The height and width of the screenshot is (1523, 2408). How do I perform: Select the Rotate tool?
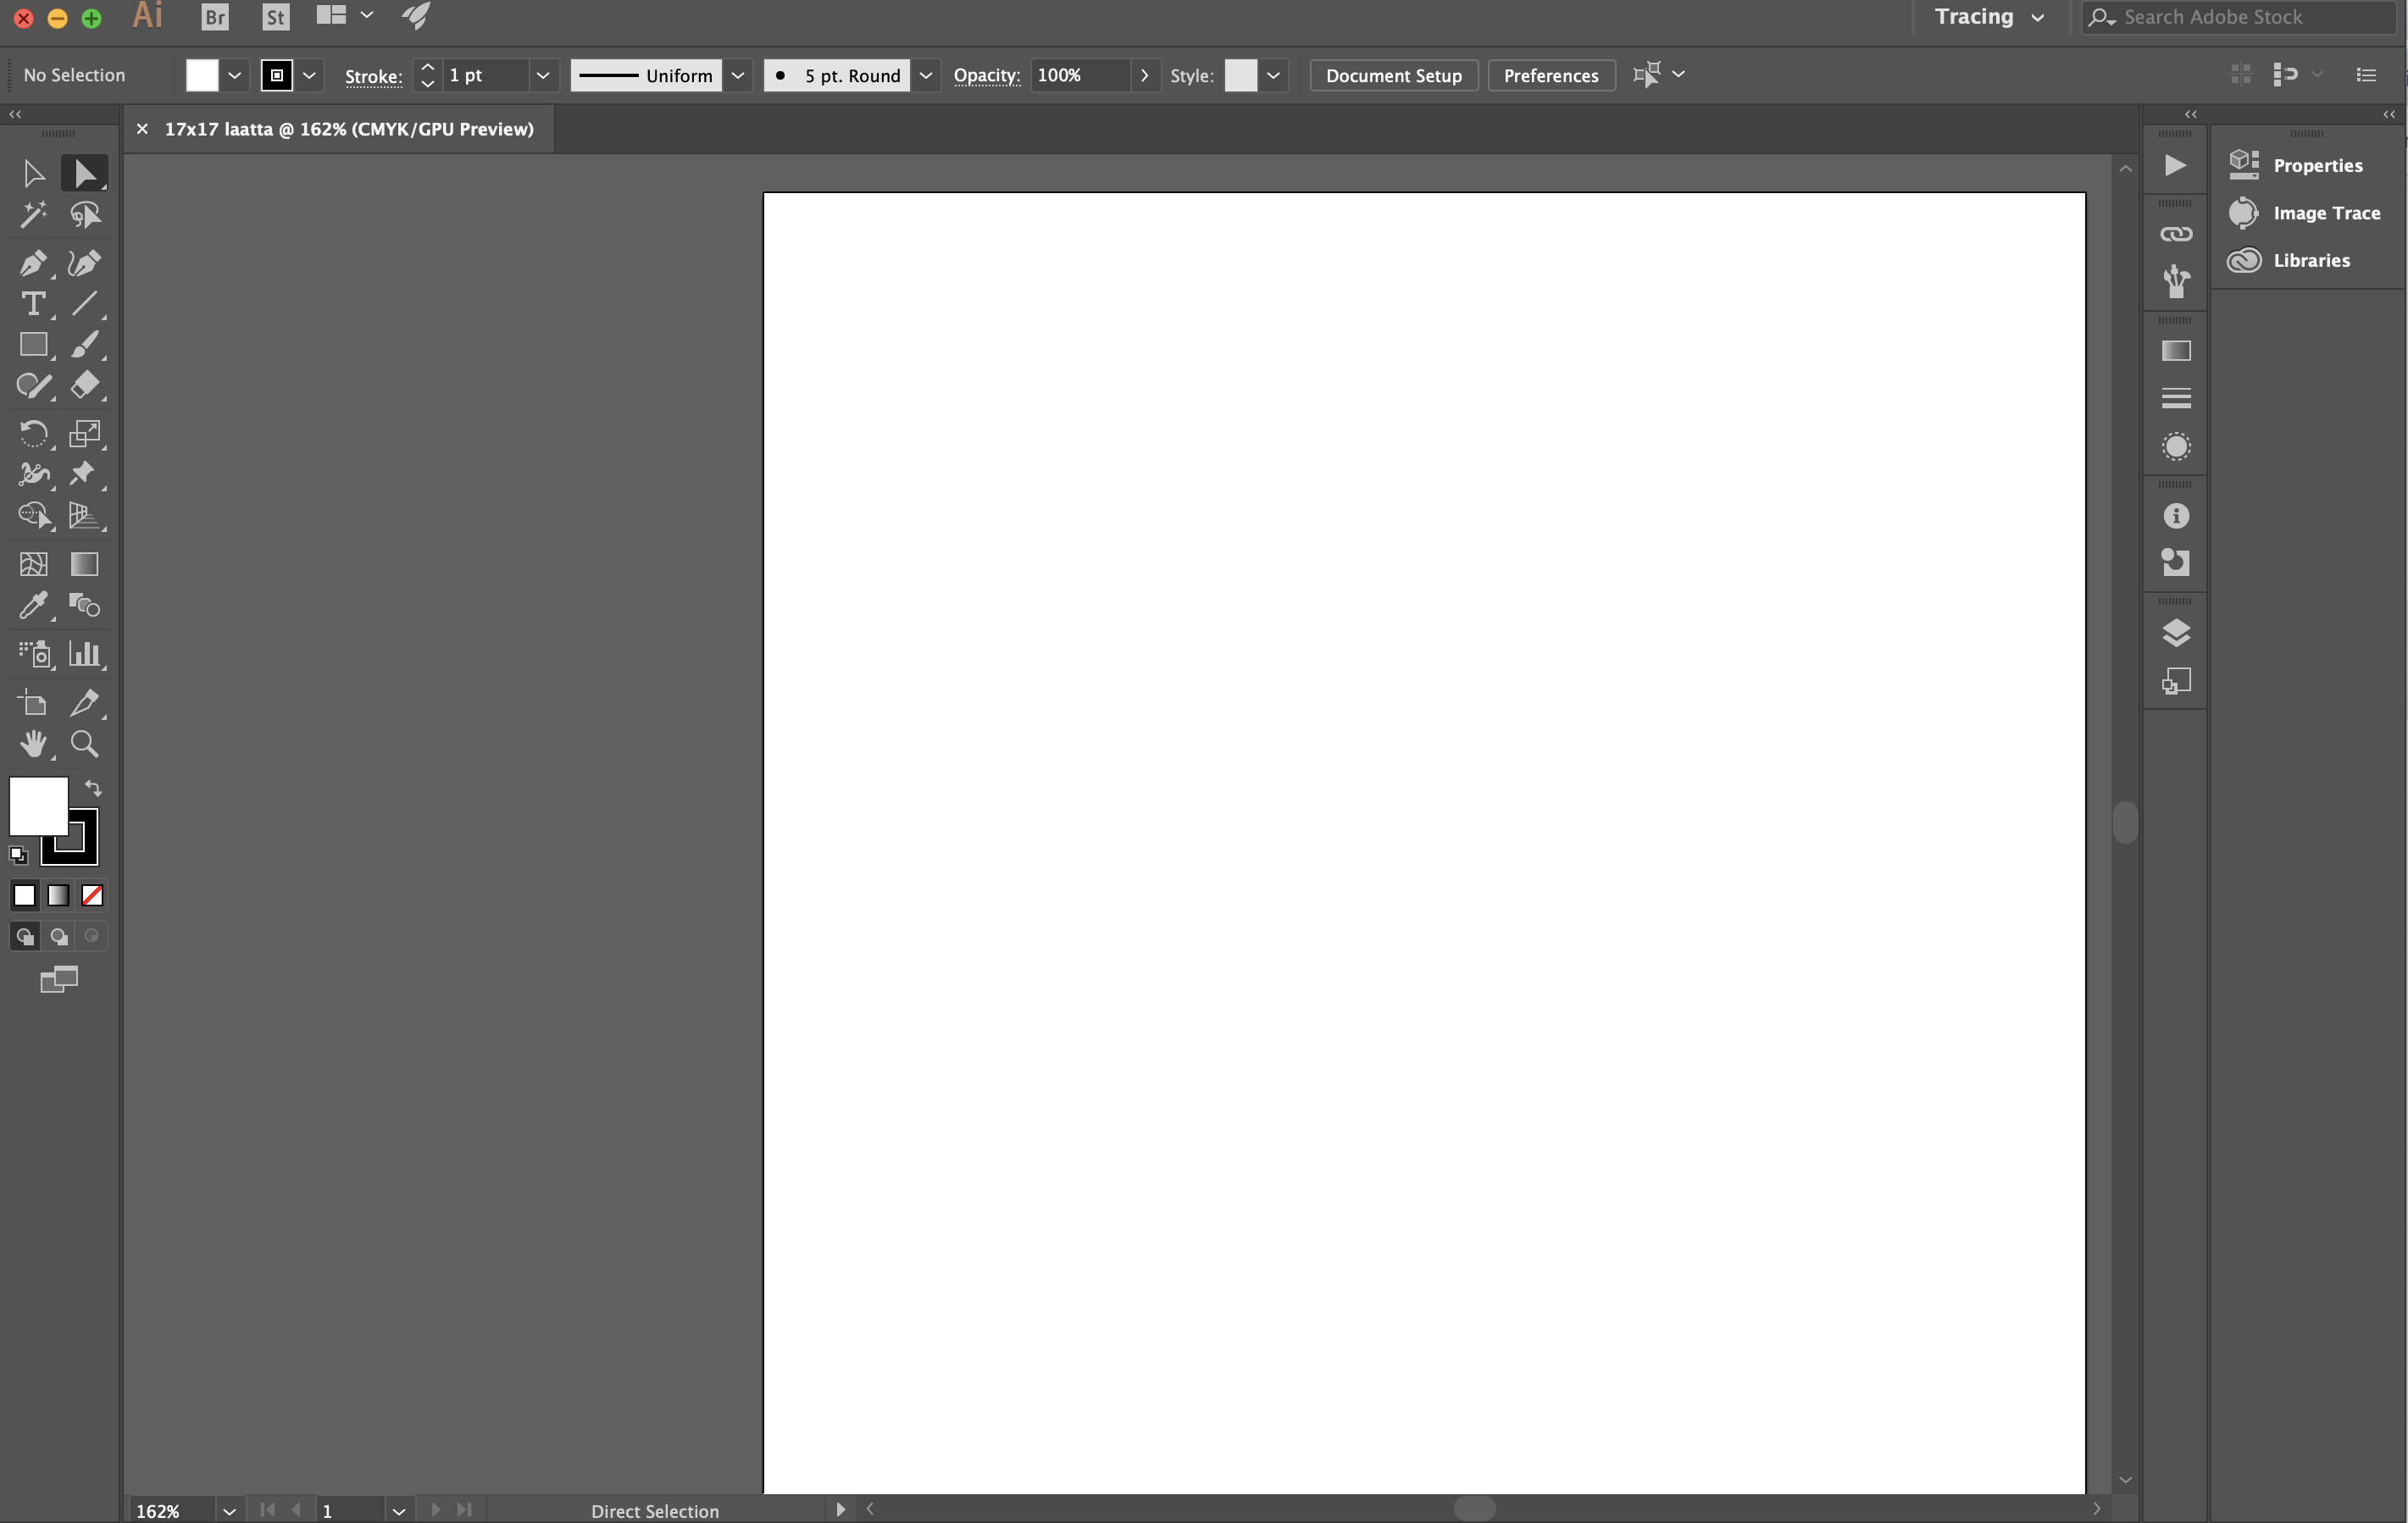pos(32,433)
